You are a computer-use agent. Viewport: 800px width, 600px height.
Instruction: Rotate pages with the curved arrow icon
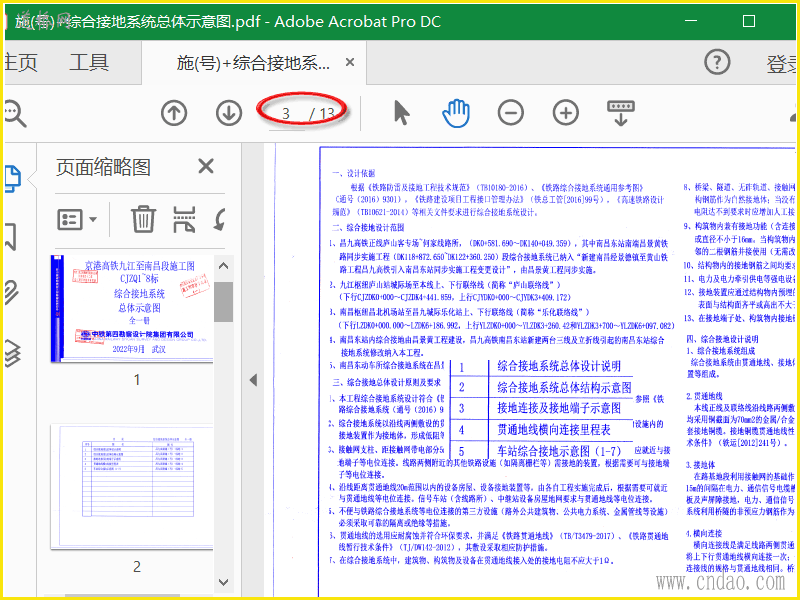point(220,220)
